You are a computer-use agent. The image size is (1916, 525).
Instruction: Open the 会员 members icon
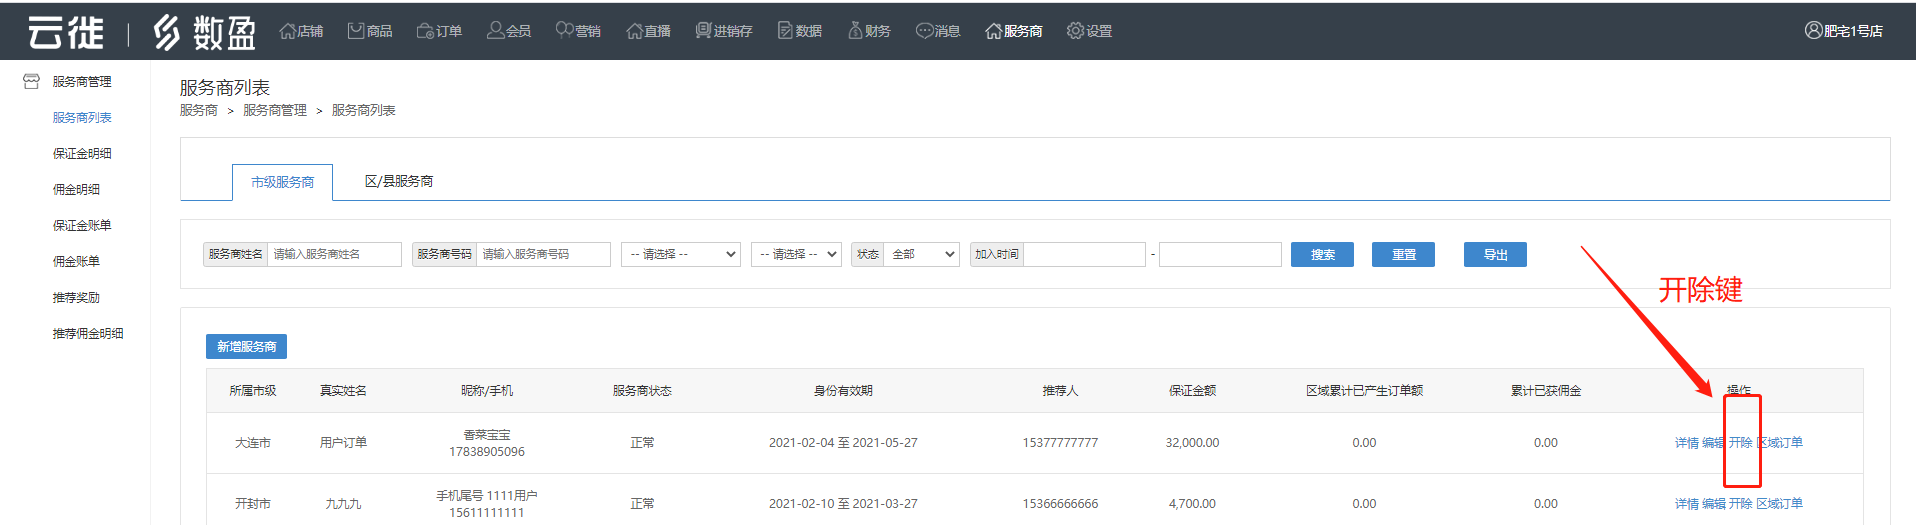(495, 31)
